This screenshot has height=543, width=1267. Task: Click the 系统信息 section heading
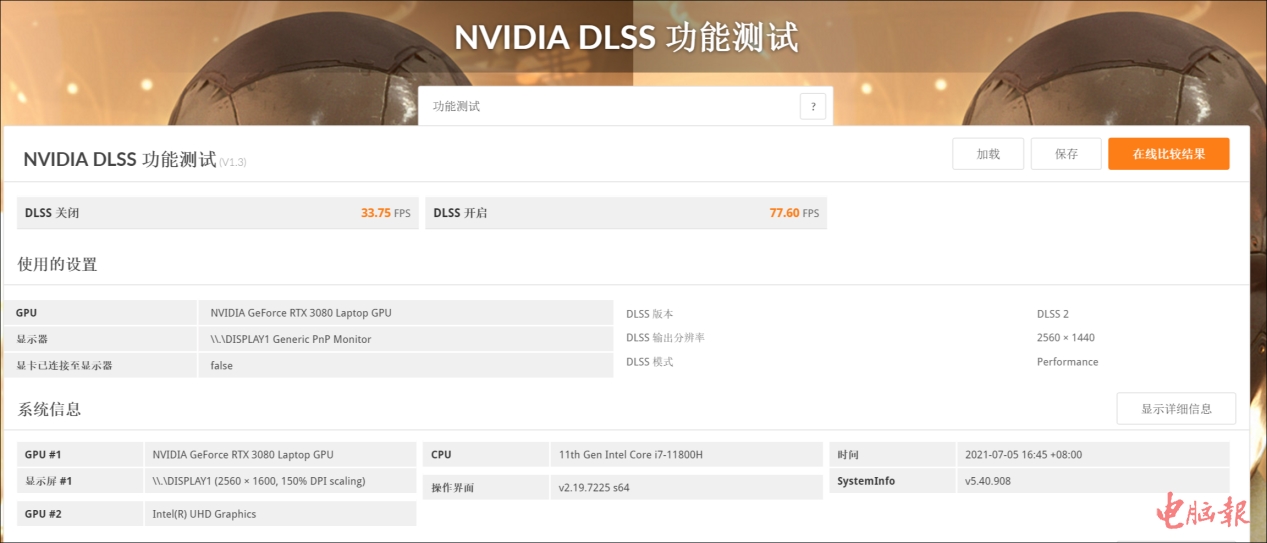49,409
